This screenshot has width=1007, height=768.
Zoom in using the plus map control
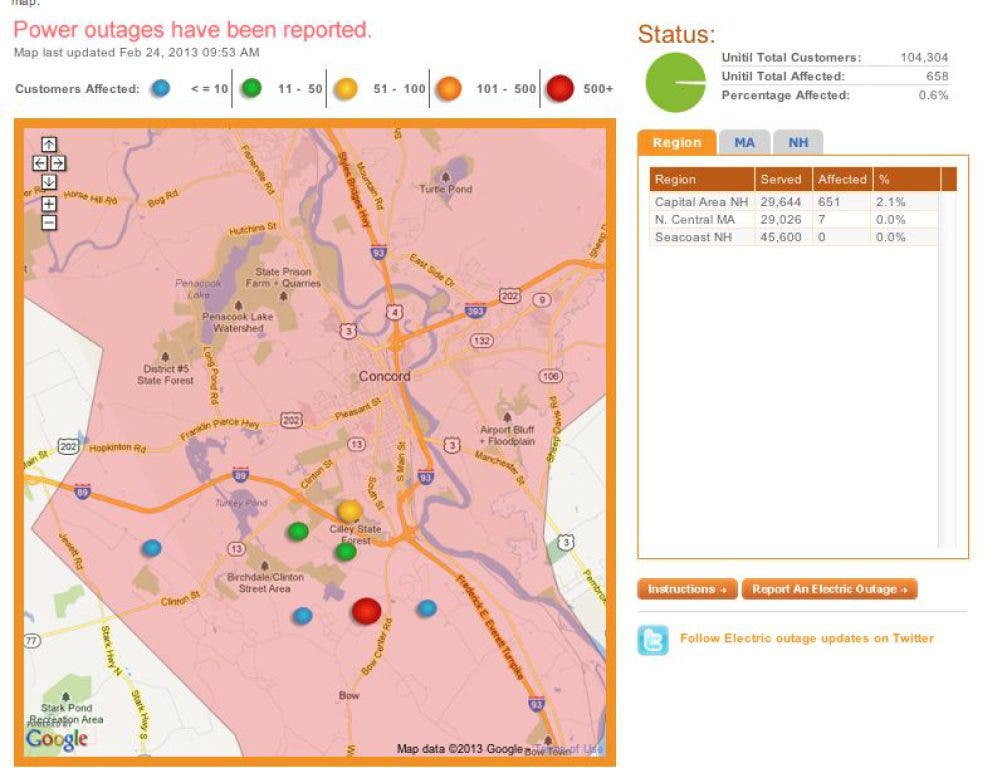49,204
